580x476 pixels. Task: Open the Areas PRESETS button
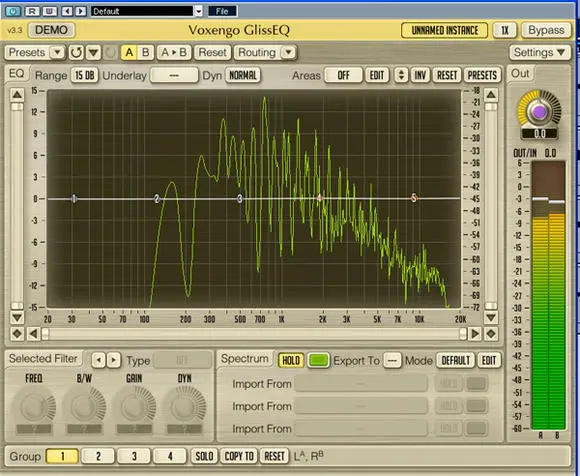482,75
